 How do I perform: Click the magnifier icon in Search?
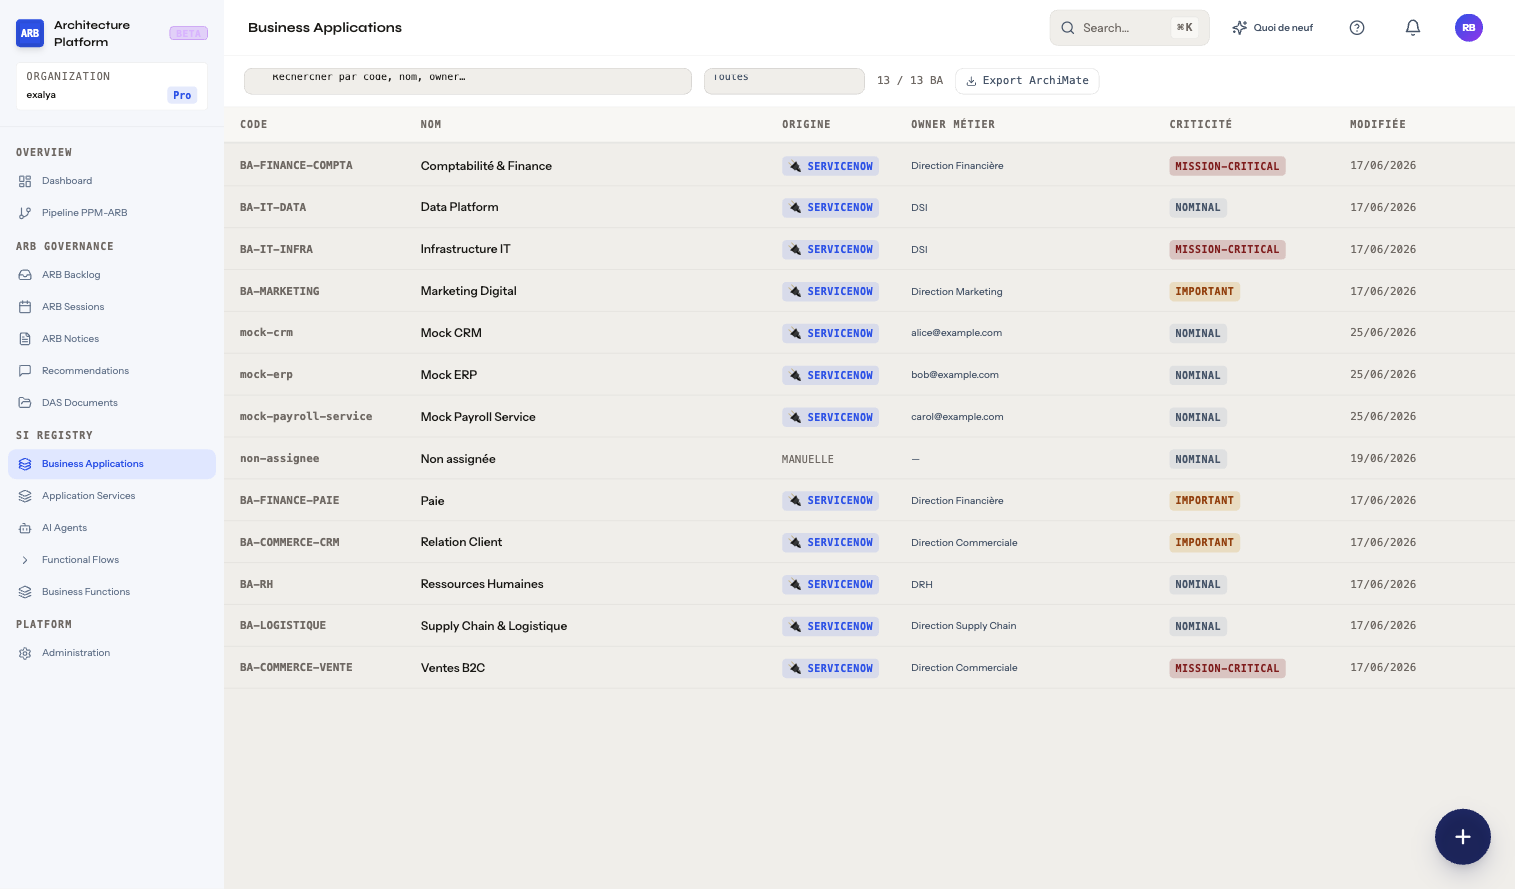[1068, 28]
